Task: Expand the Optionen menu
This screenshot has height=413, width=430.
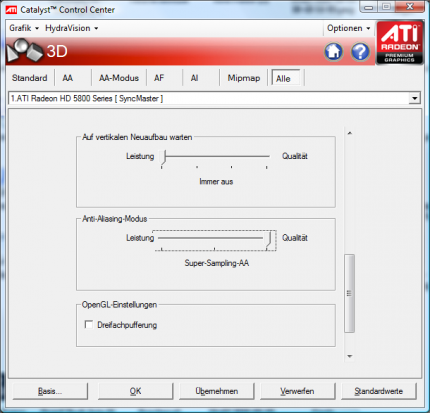Action: (x=348, y=28)
